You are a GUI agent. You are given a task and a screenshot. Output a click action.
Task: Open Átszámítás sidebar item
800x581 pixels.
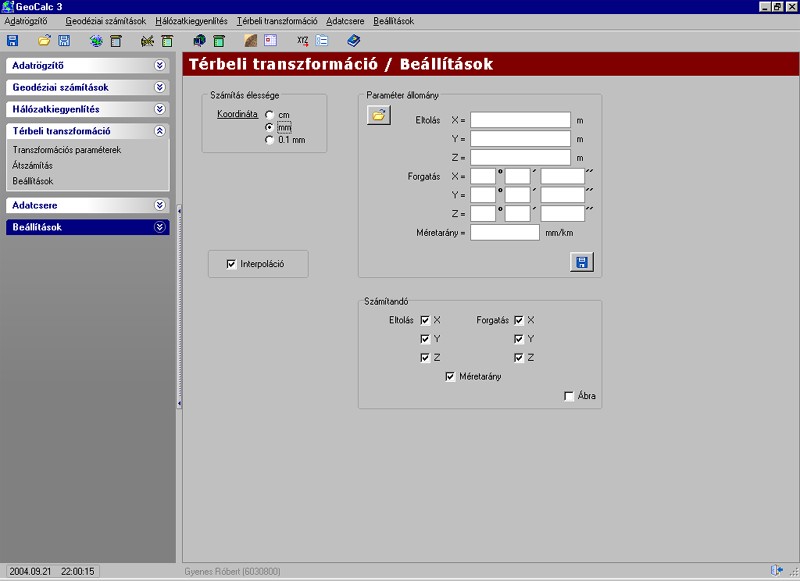coord(33,165)
